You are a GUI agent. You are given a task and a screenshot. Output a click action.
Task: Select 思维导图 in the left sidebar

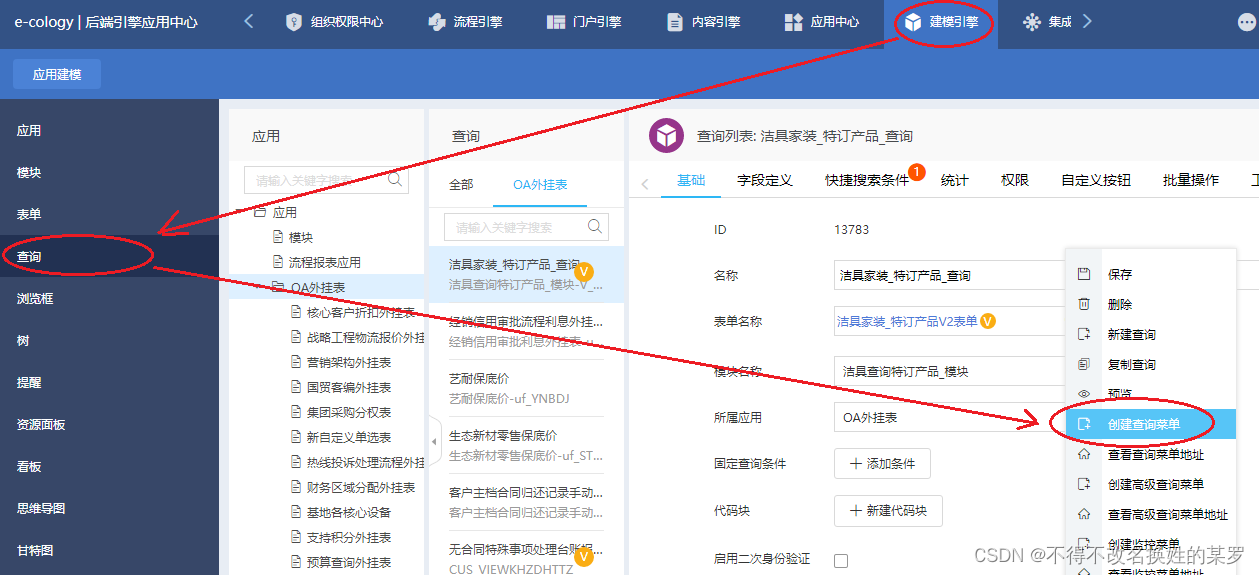coord(109,509)
